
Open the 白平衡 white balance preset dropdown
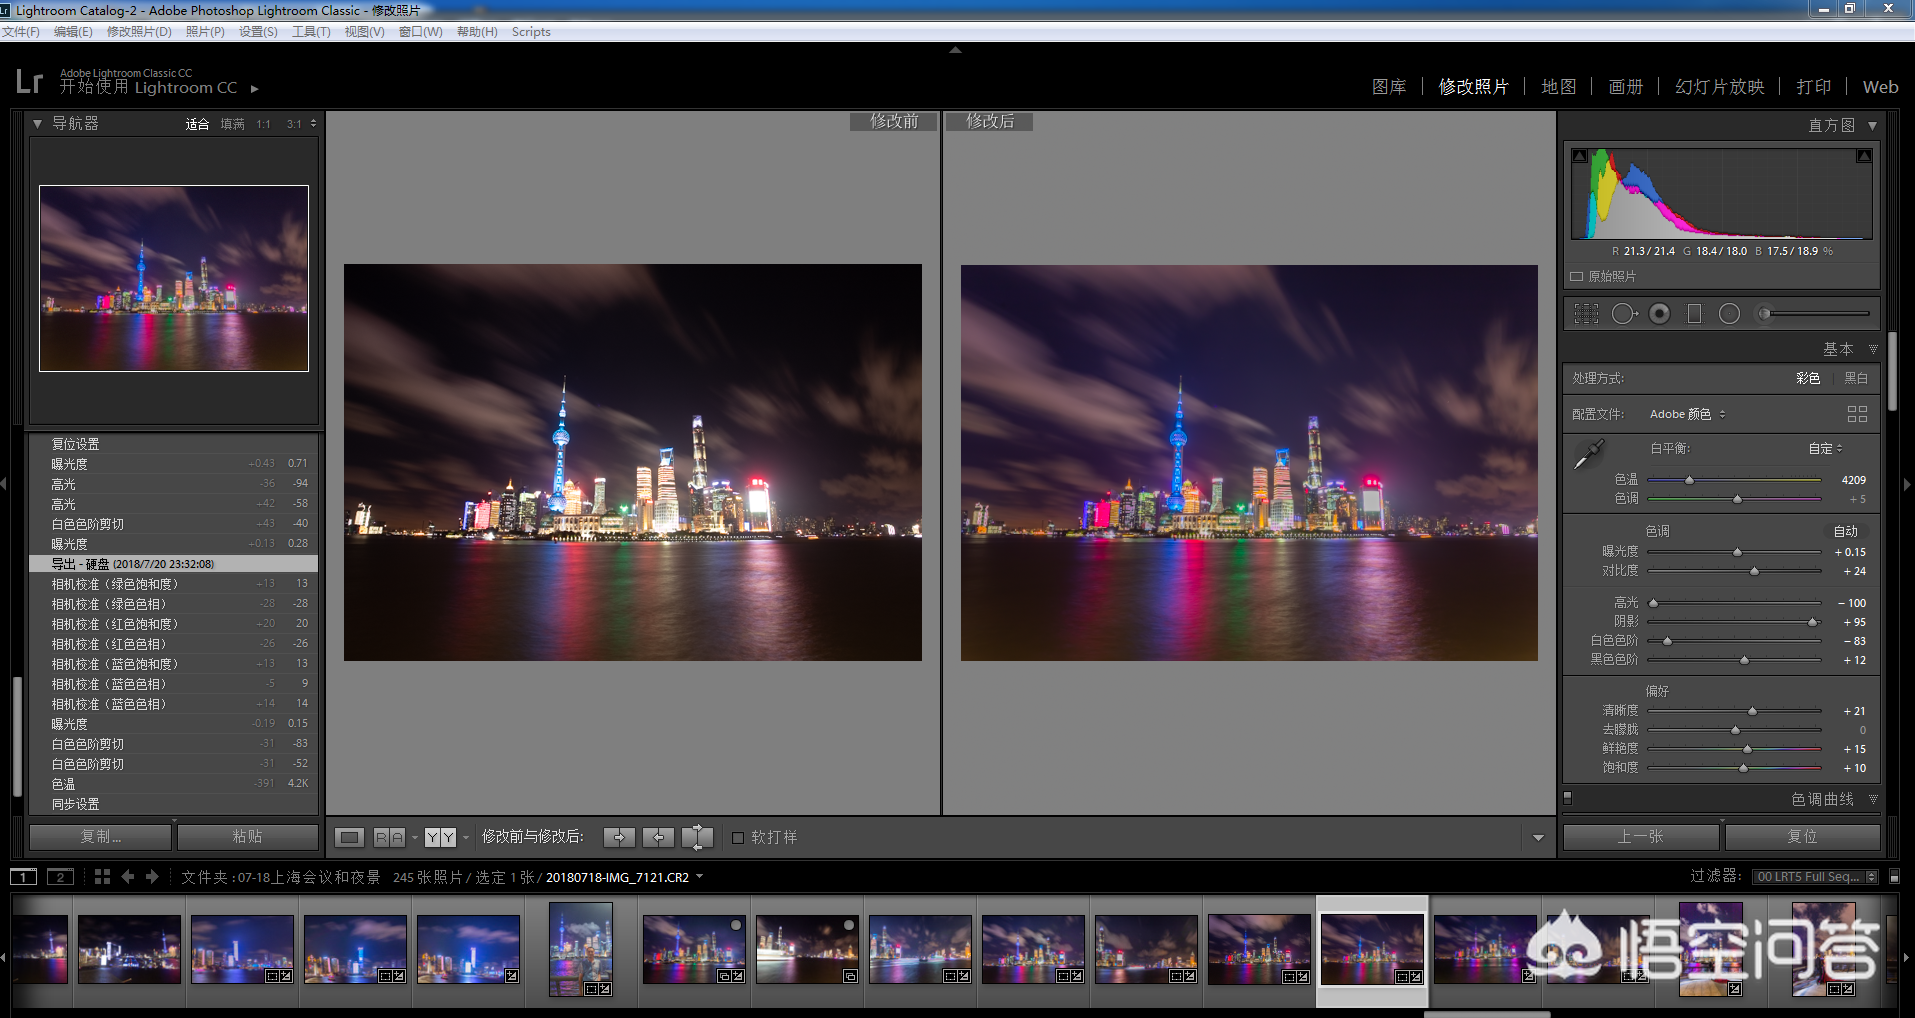(x=1825, y=449)
